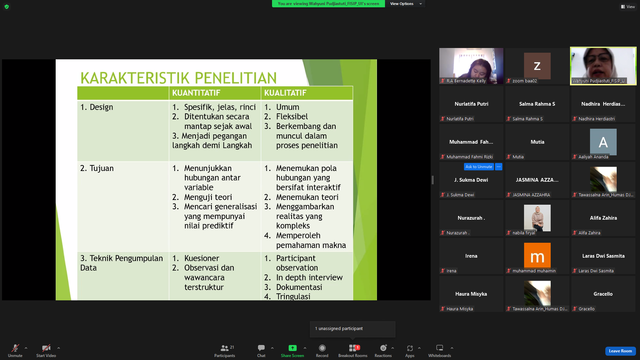This screenshot has height=360, width=640.
Task: Expand the Apps options arrow
Action: click(x=419, y=348)
